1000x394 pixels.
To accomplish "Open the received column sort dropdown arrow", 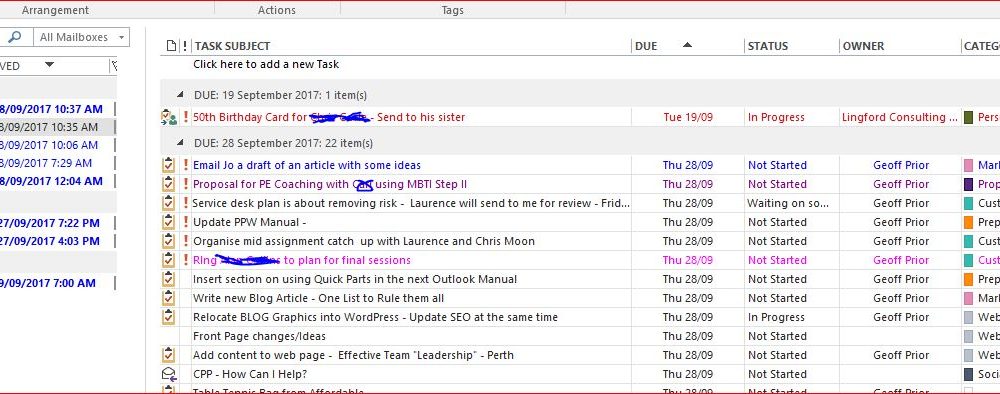I will click(50, 65).
